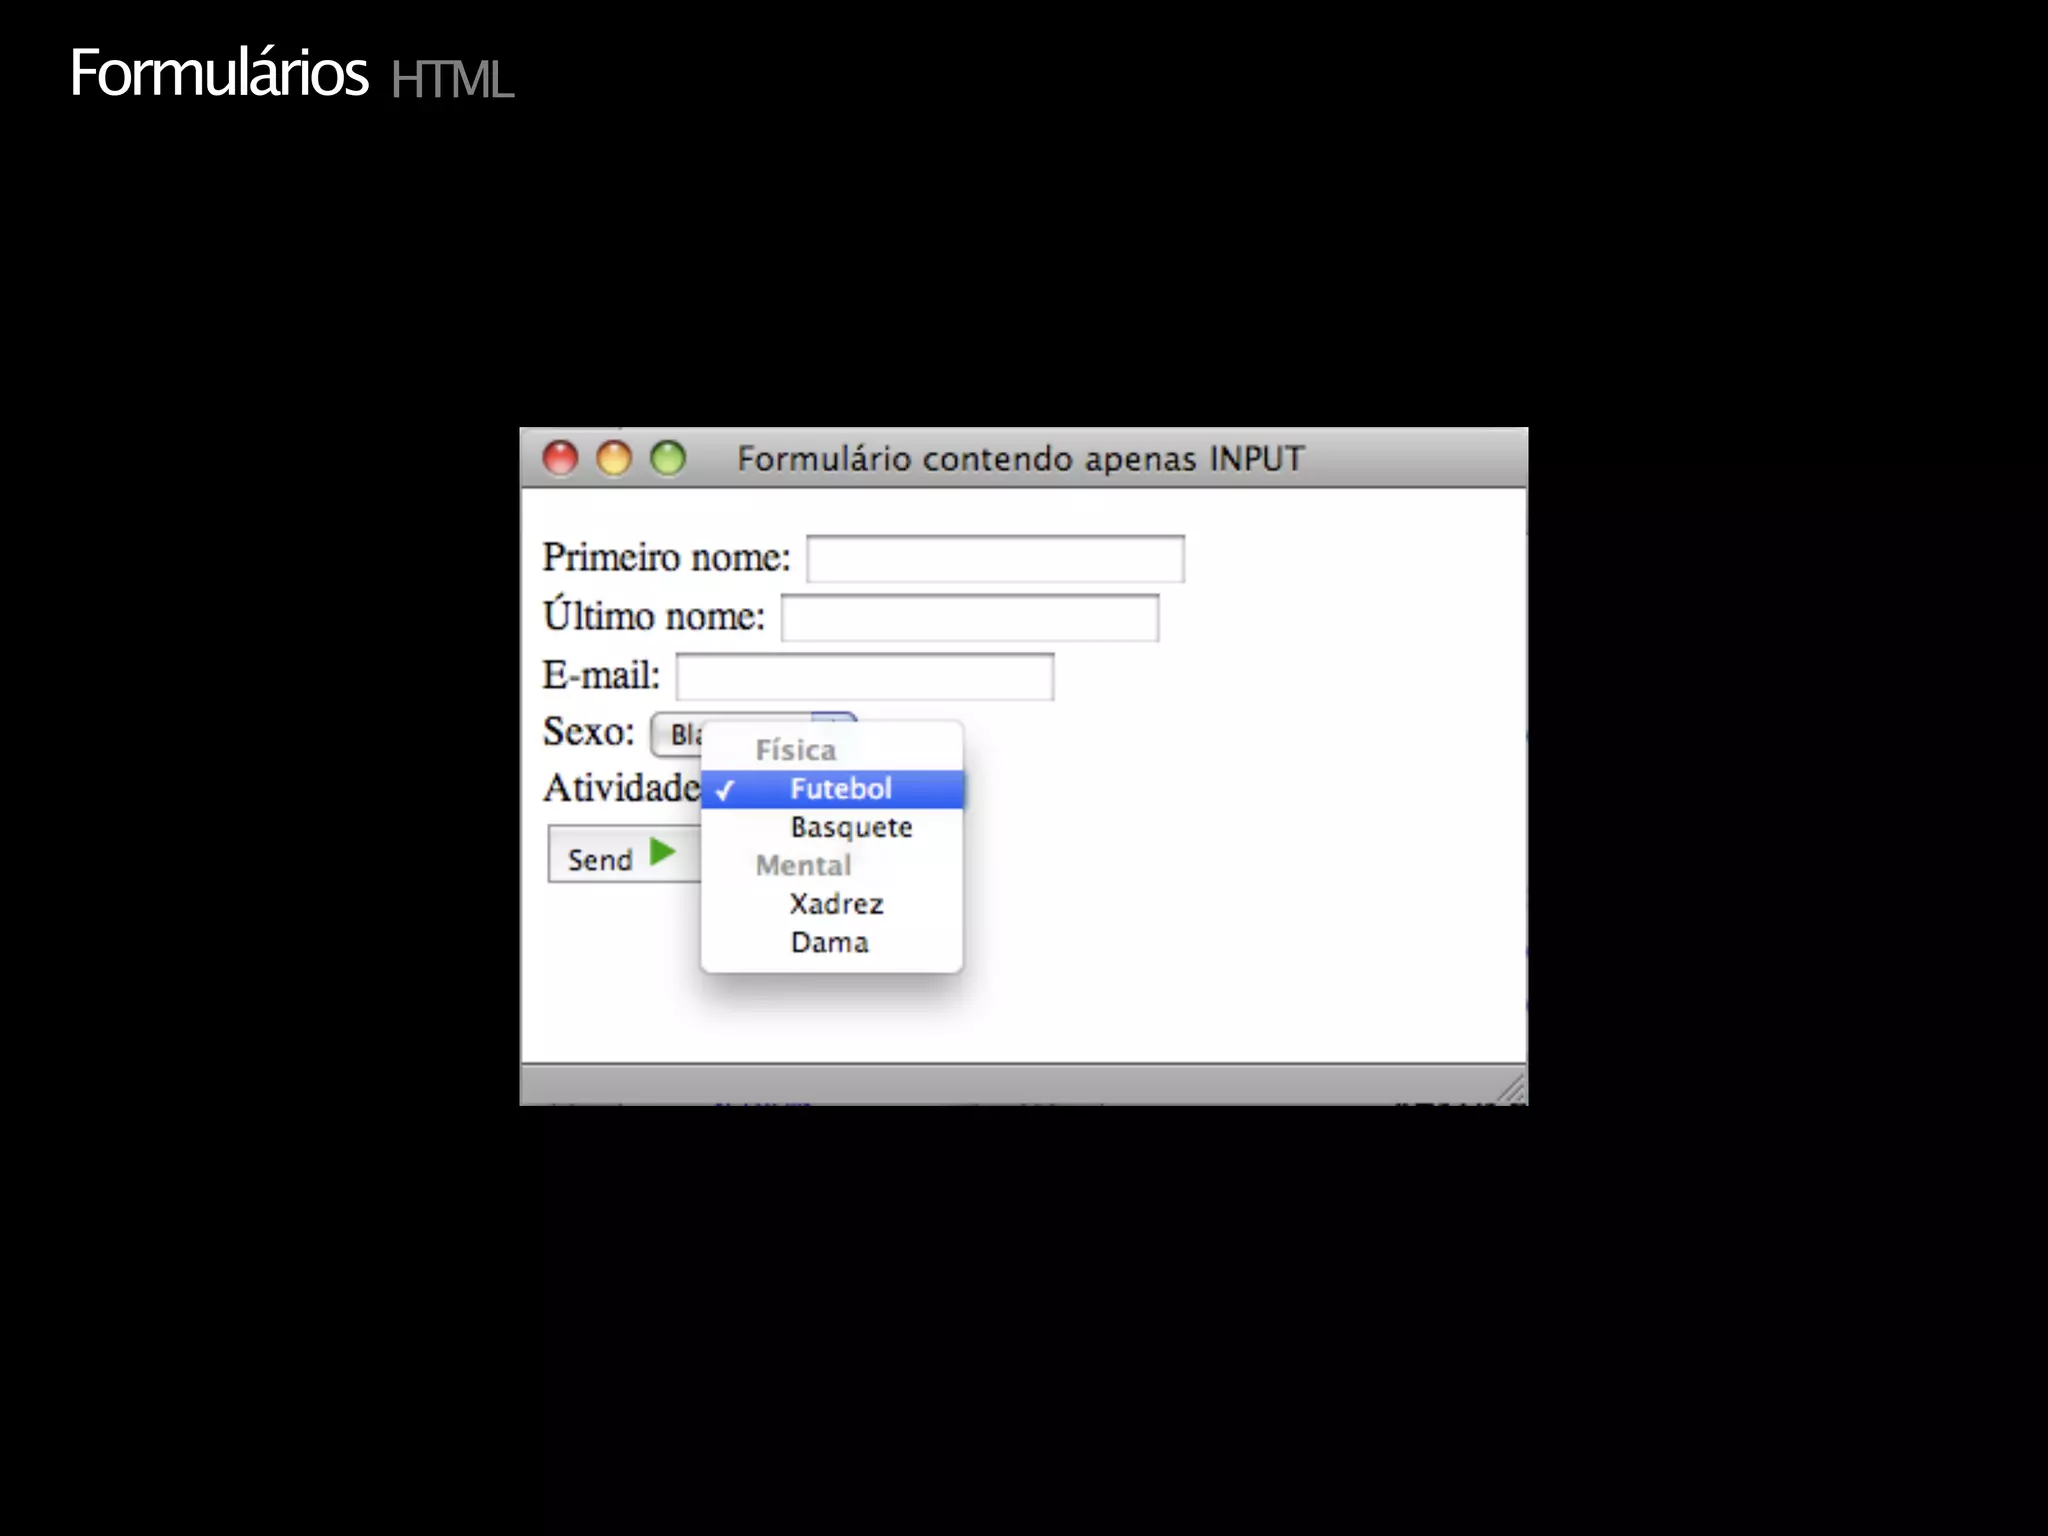Click the checkmark beside Futebol
Image resolution: width=2048 pixels, height=1536 pixels.
coord(725,790)
